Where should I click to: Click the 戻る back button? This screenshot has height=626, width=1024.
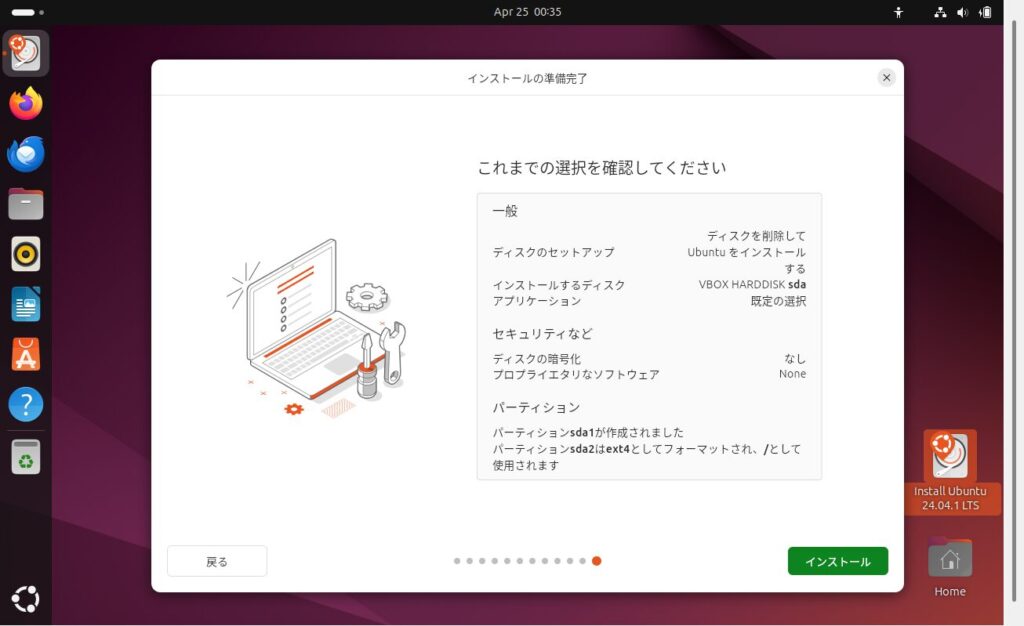point(217,561)
